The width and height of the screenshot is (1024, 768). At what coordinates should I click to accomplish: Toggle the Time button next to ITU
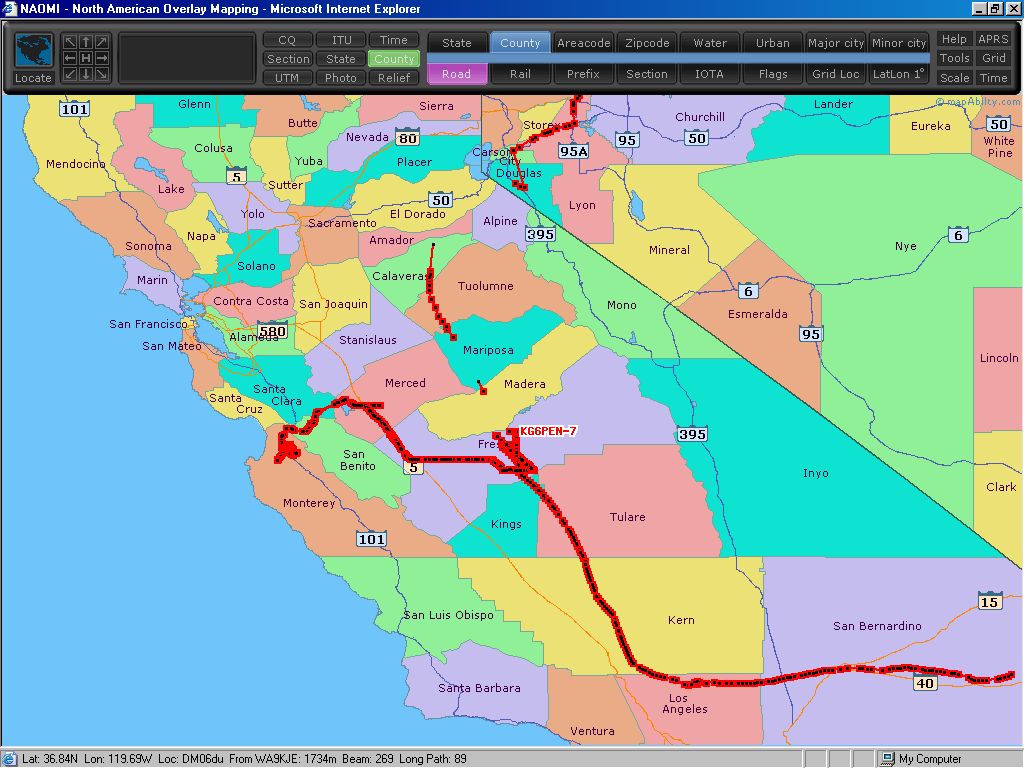pyautogui.click(x=394, y=40)
